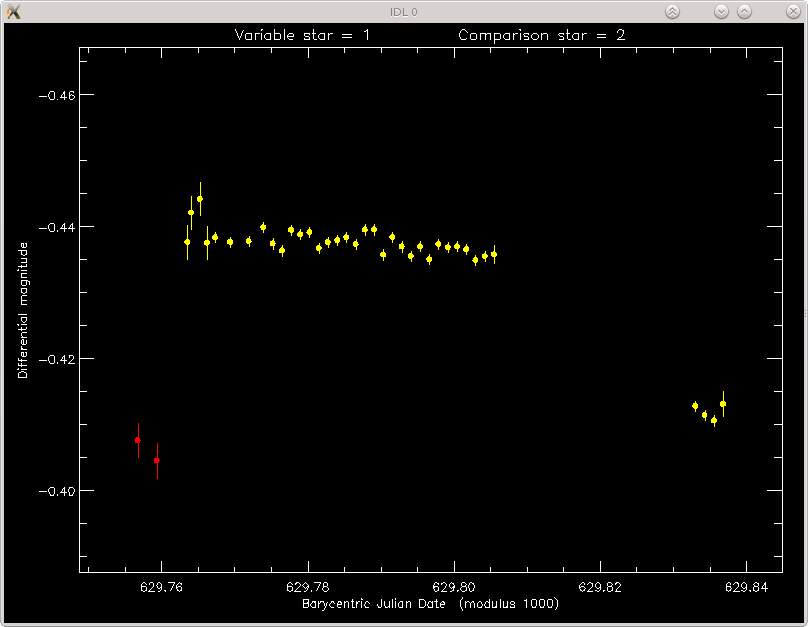Click the shade window double-chevron button
The width and height of the screenshot is (808, 627).
672,12
